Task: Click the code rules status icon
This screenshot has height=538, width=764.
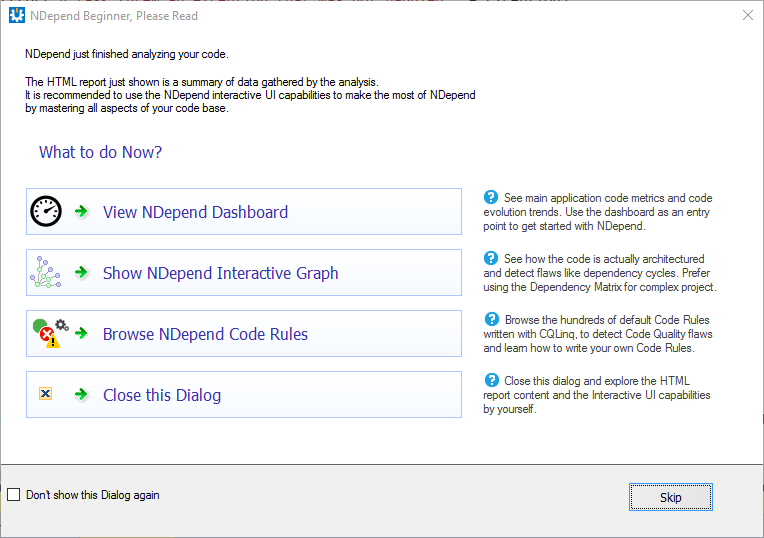Action: click(51, 333)
